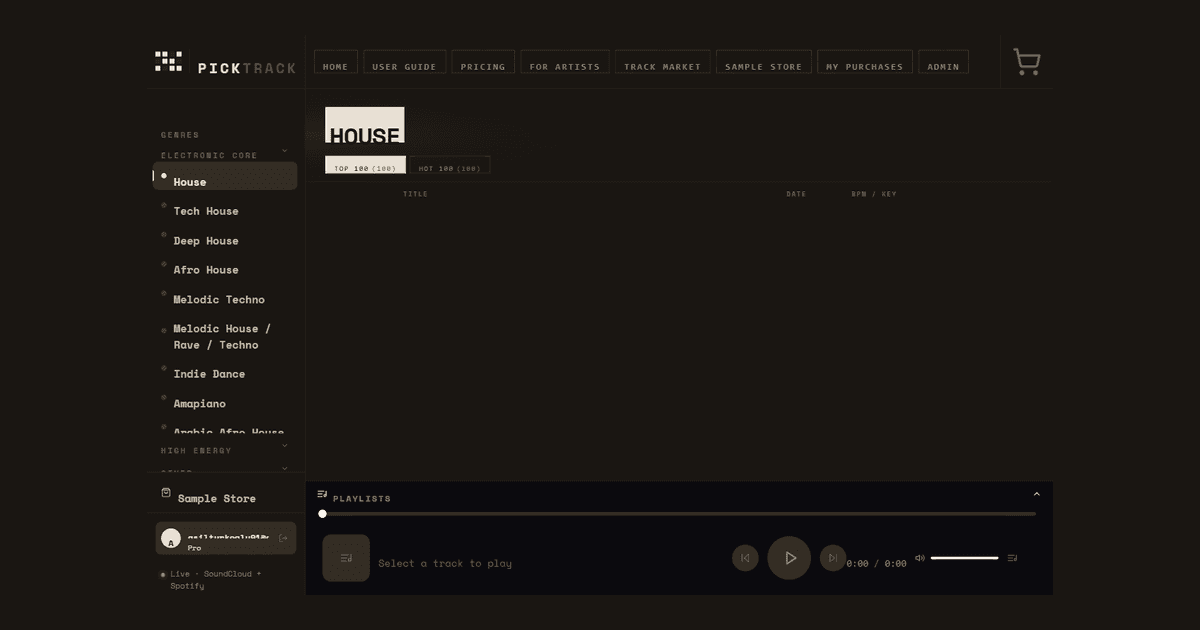The height and width of the screenshot is (630, 1200).
Task: Open the Admin page
Action: pos(943,62)
